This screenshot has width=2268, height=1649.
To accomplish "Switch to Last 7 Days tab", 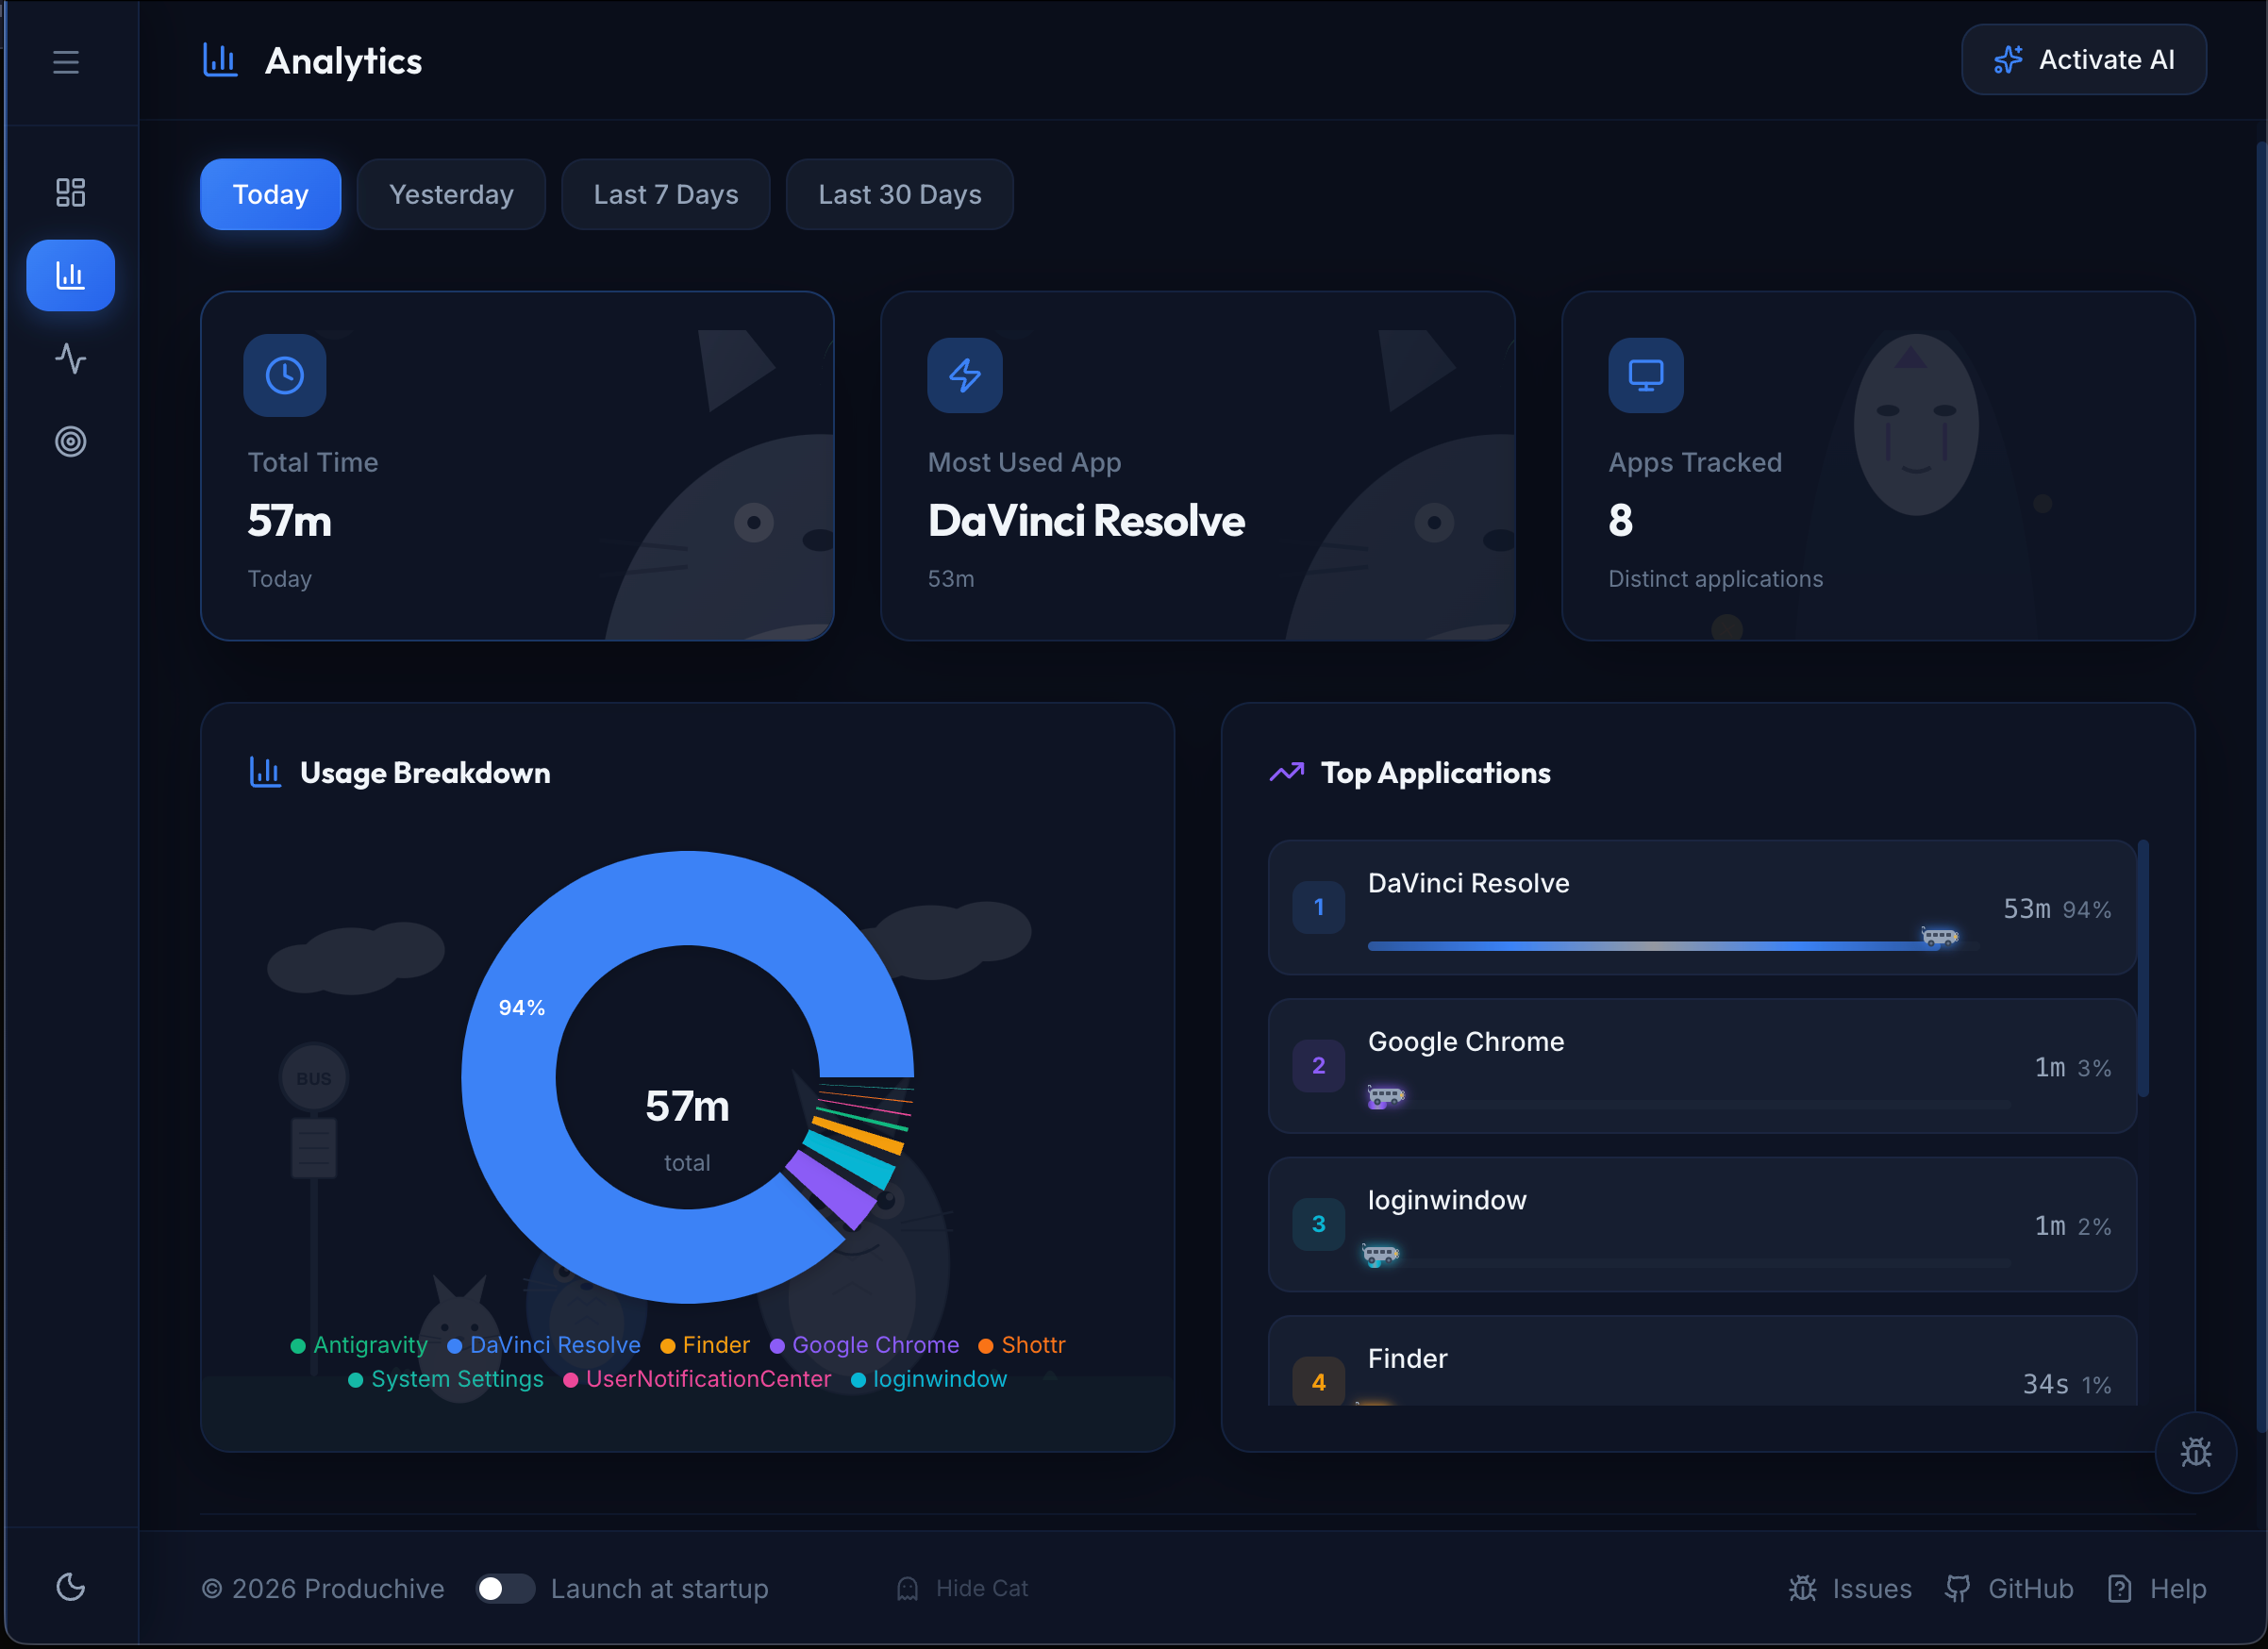I will (x=665, y=194).
